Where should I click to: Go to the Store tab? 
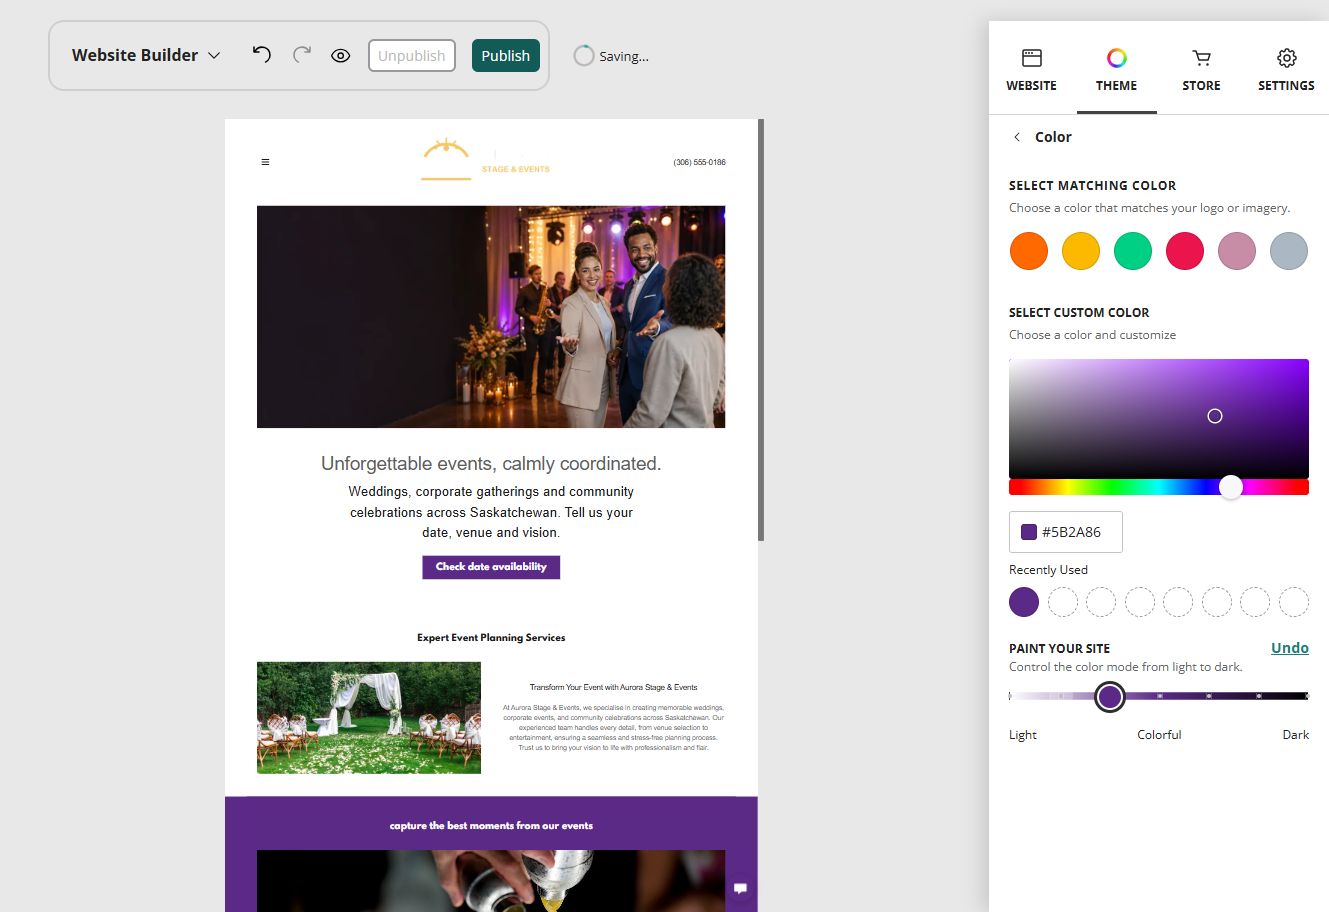tap(1201, 70)
